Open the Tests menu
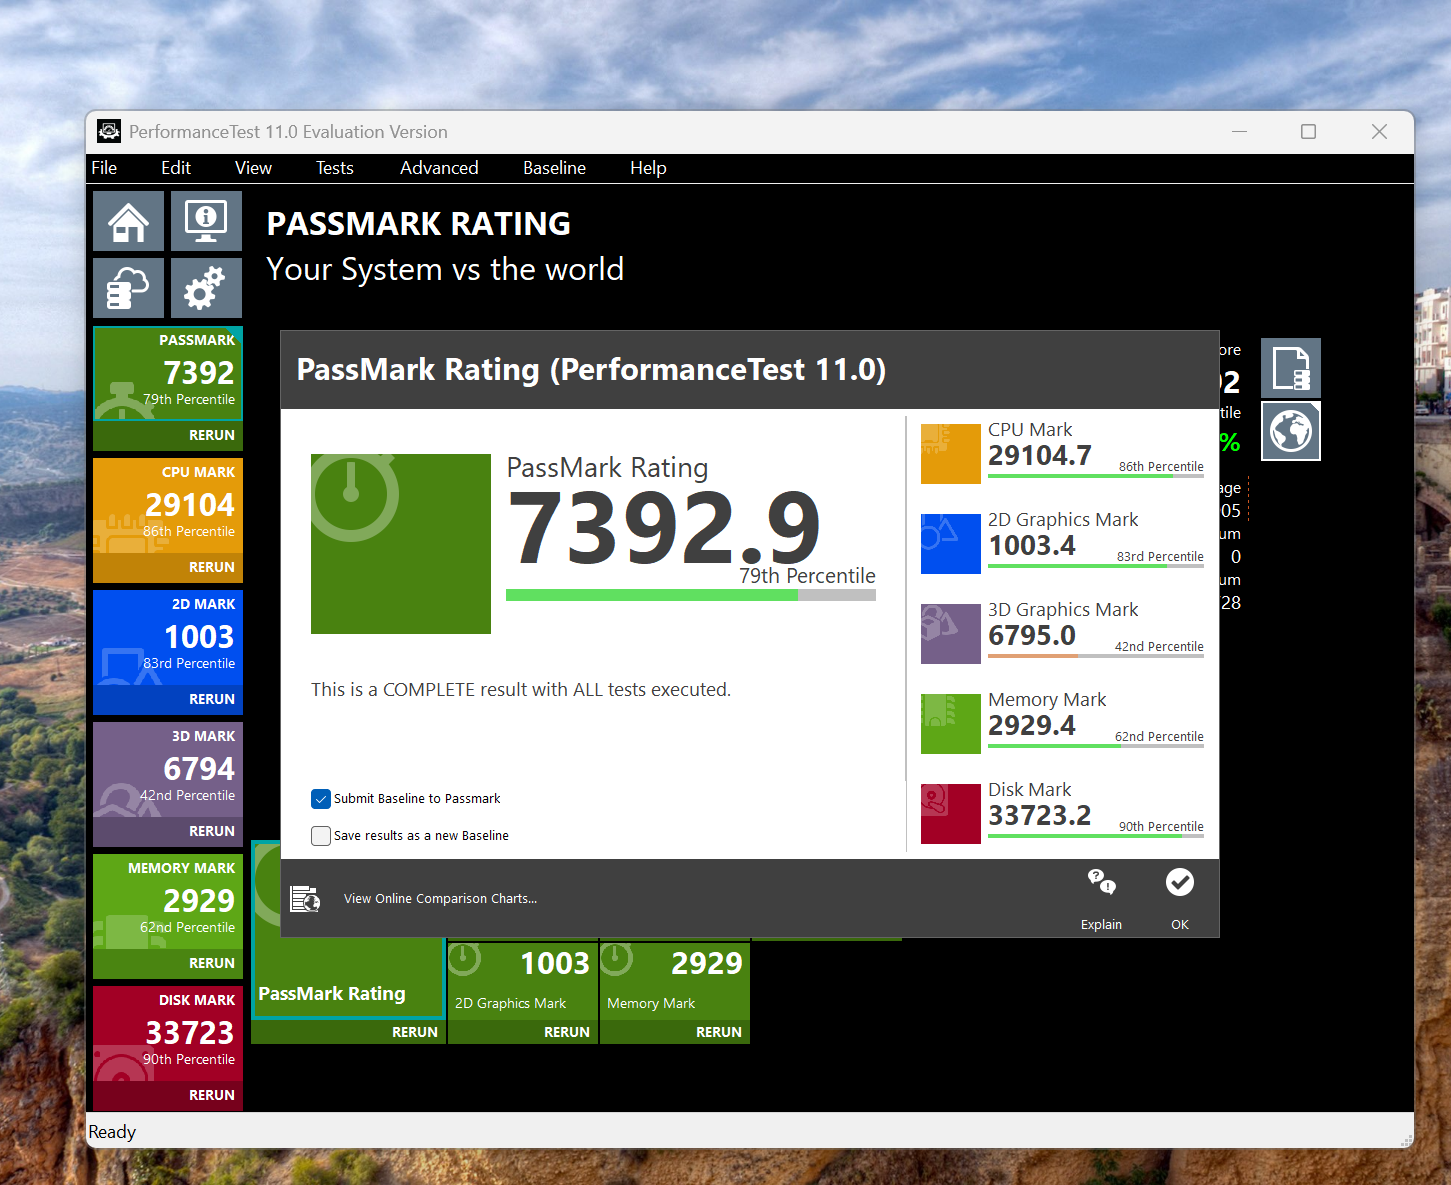 tap(335, 168)
